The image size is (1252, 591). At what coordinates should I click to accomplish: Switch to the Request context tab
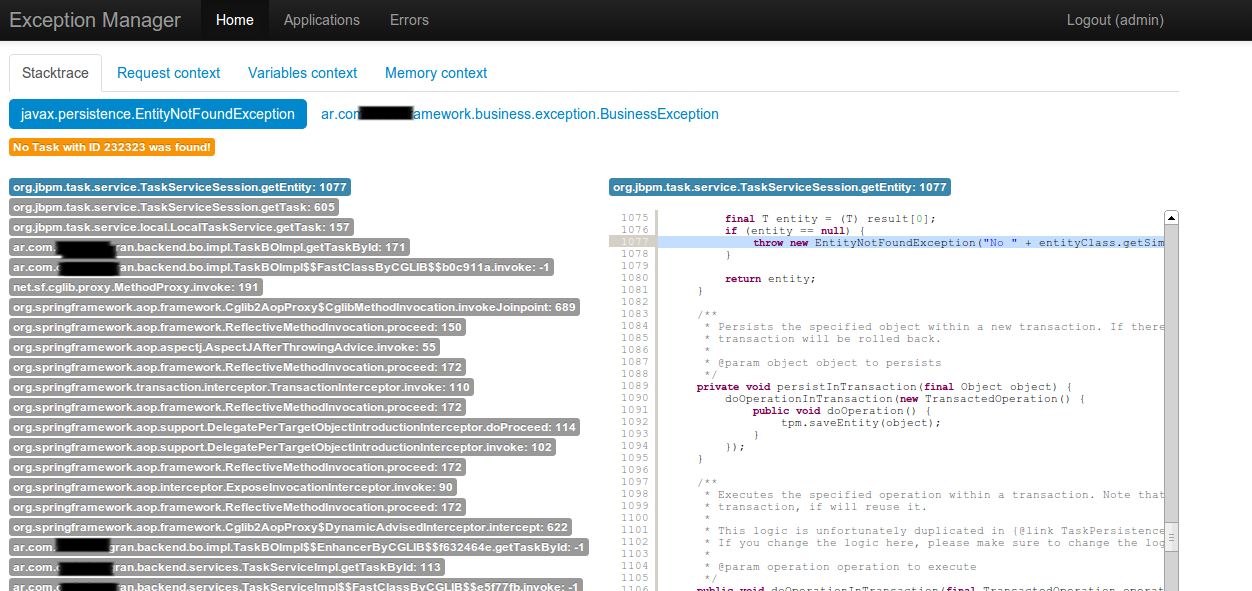point(169,73)
